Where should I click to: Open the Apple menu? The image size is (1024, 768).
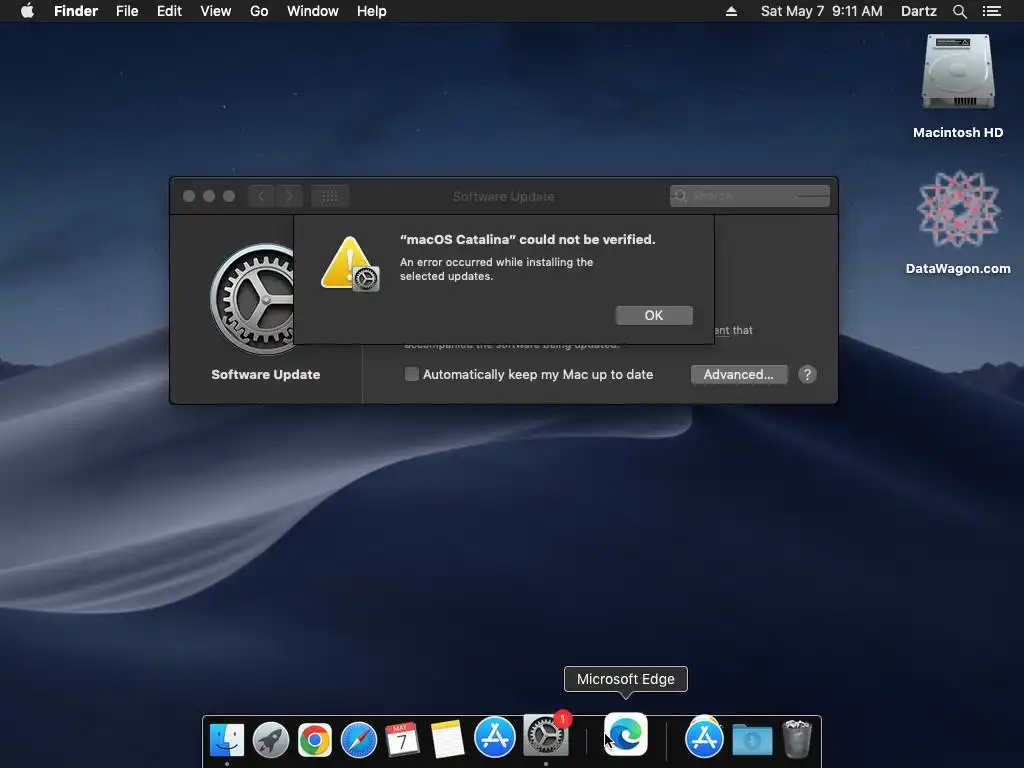27,11
